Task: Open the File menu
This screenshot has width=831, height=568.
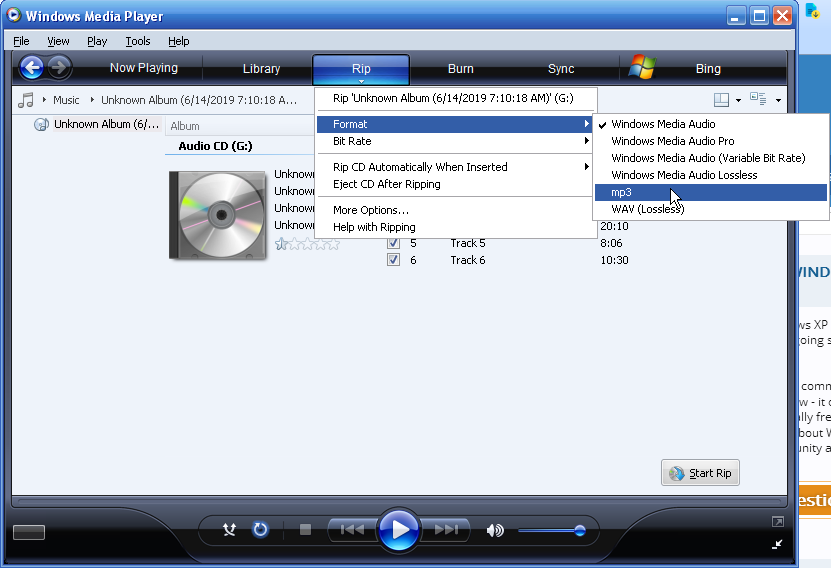Action: pyautogui.click(x=21, y=41)
